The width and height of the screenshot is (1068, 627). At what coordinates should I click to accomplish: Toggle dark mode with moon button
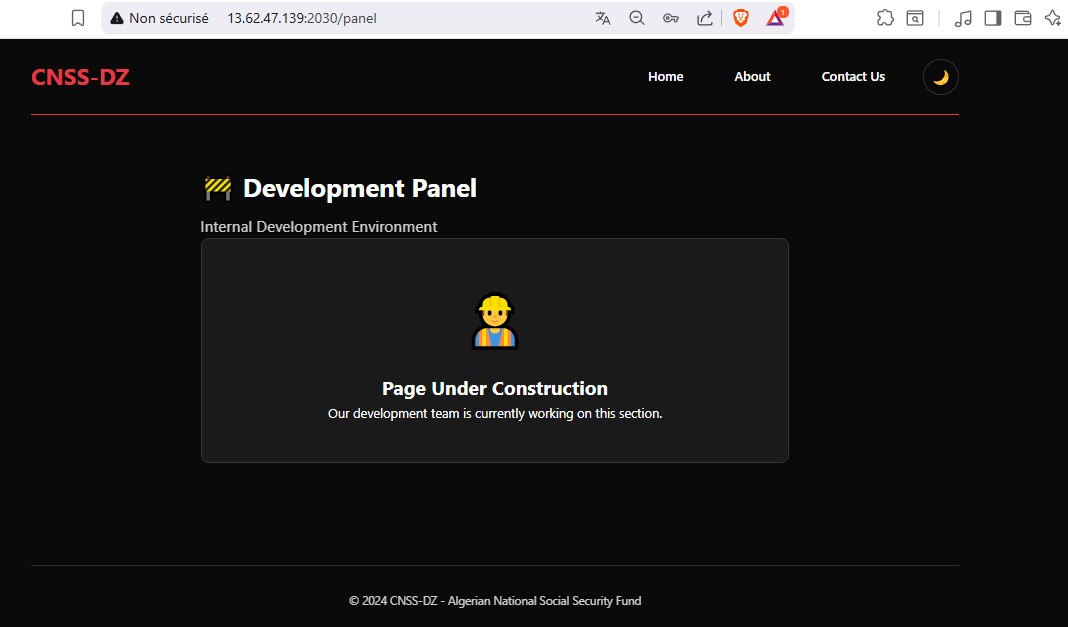pyautogui.click(x=941, y=77)
